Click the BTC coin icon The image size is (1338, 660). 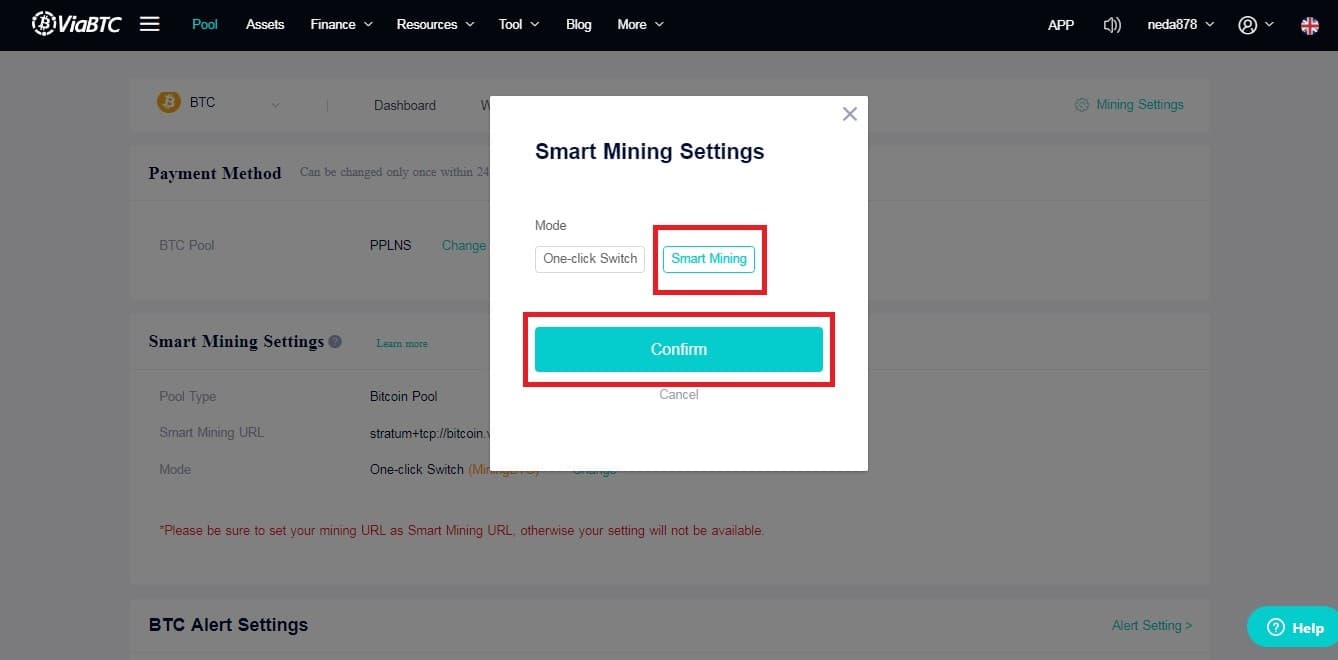point(169,102)
